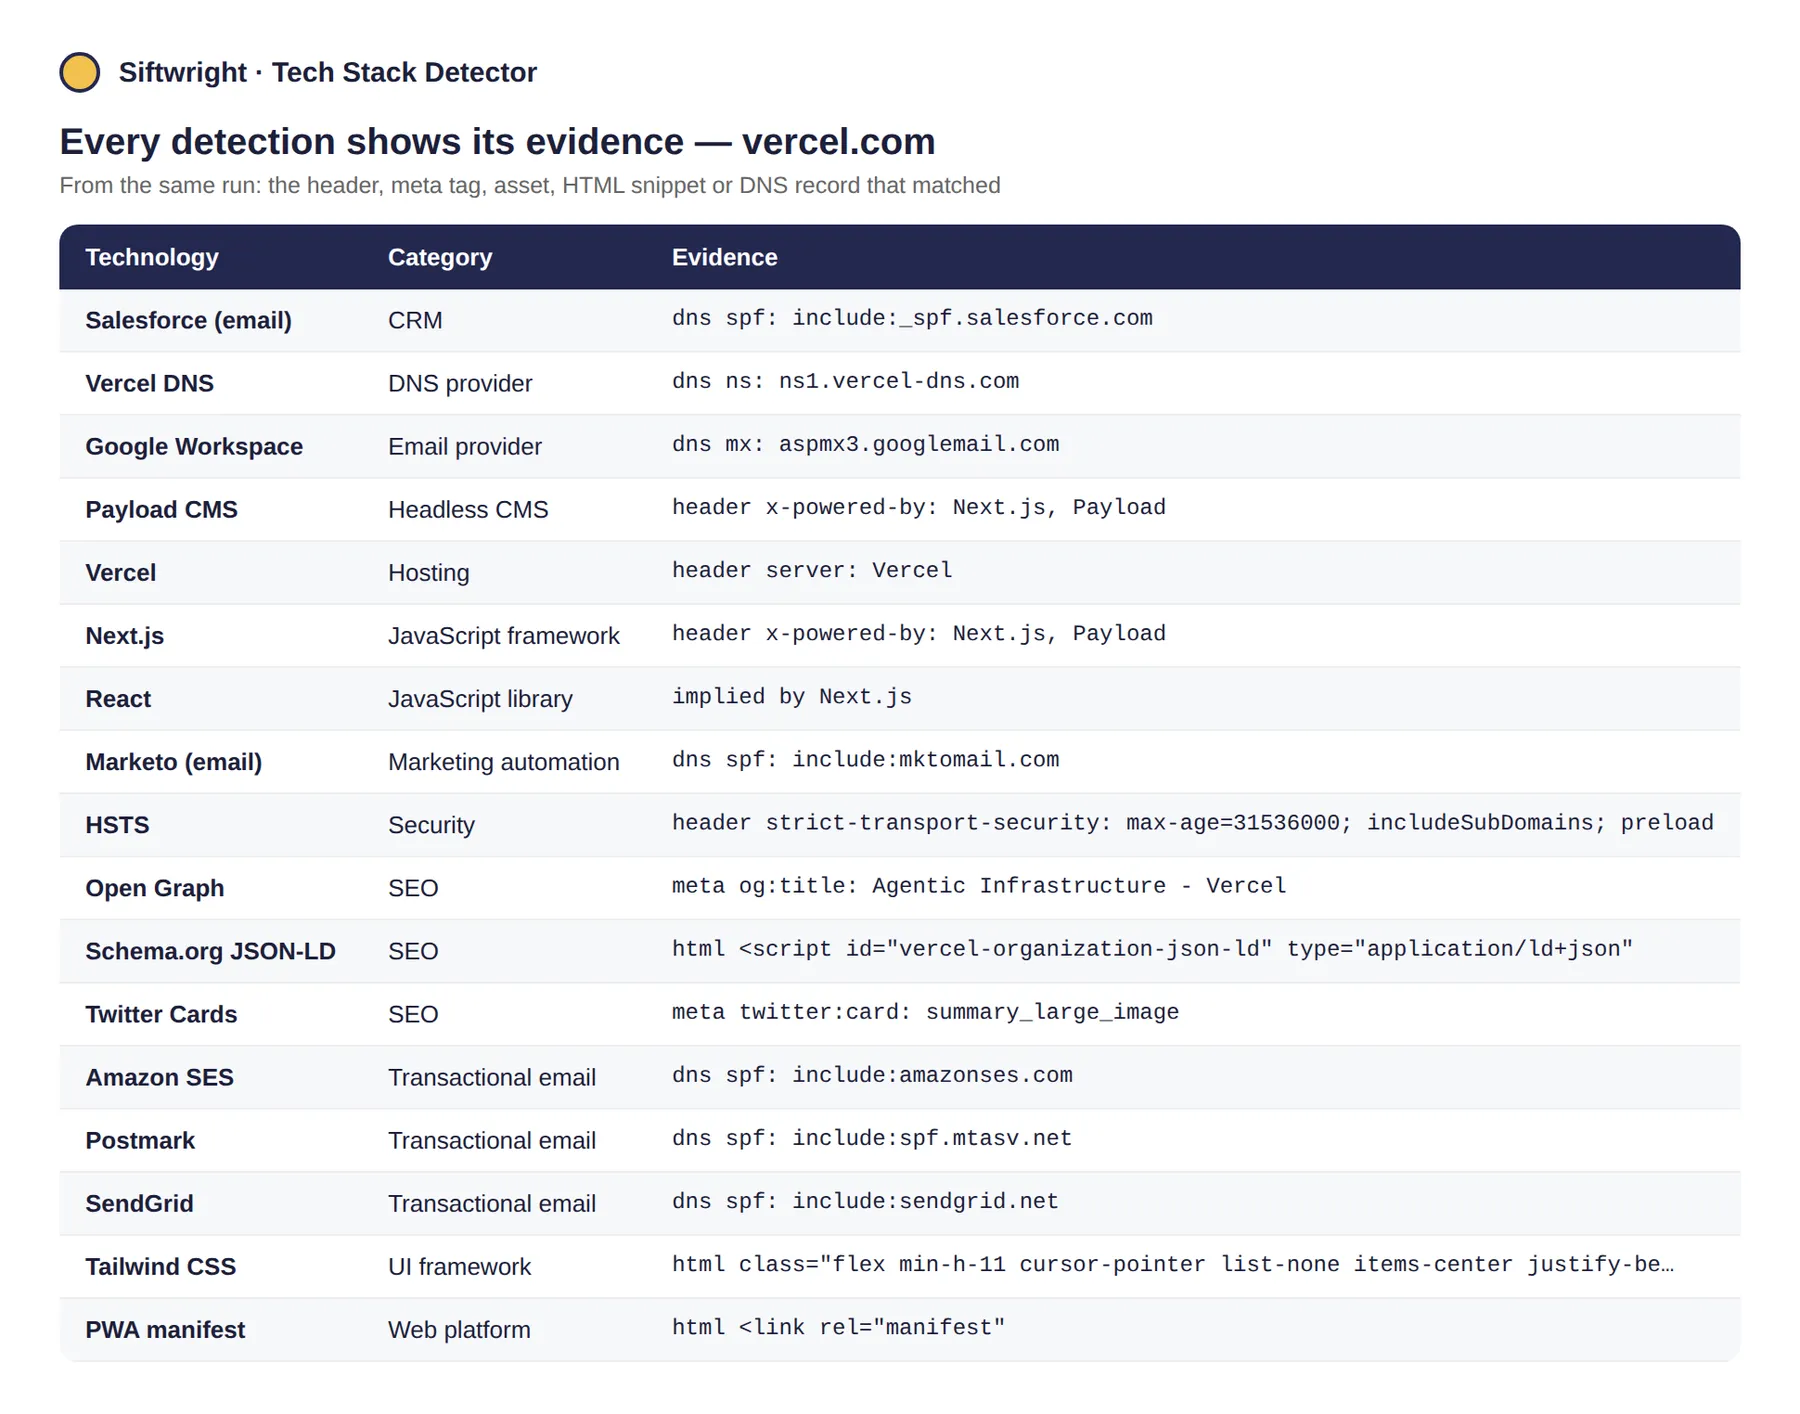
Task: Click the JavaScript library category cell
Action: coord(480,698)
